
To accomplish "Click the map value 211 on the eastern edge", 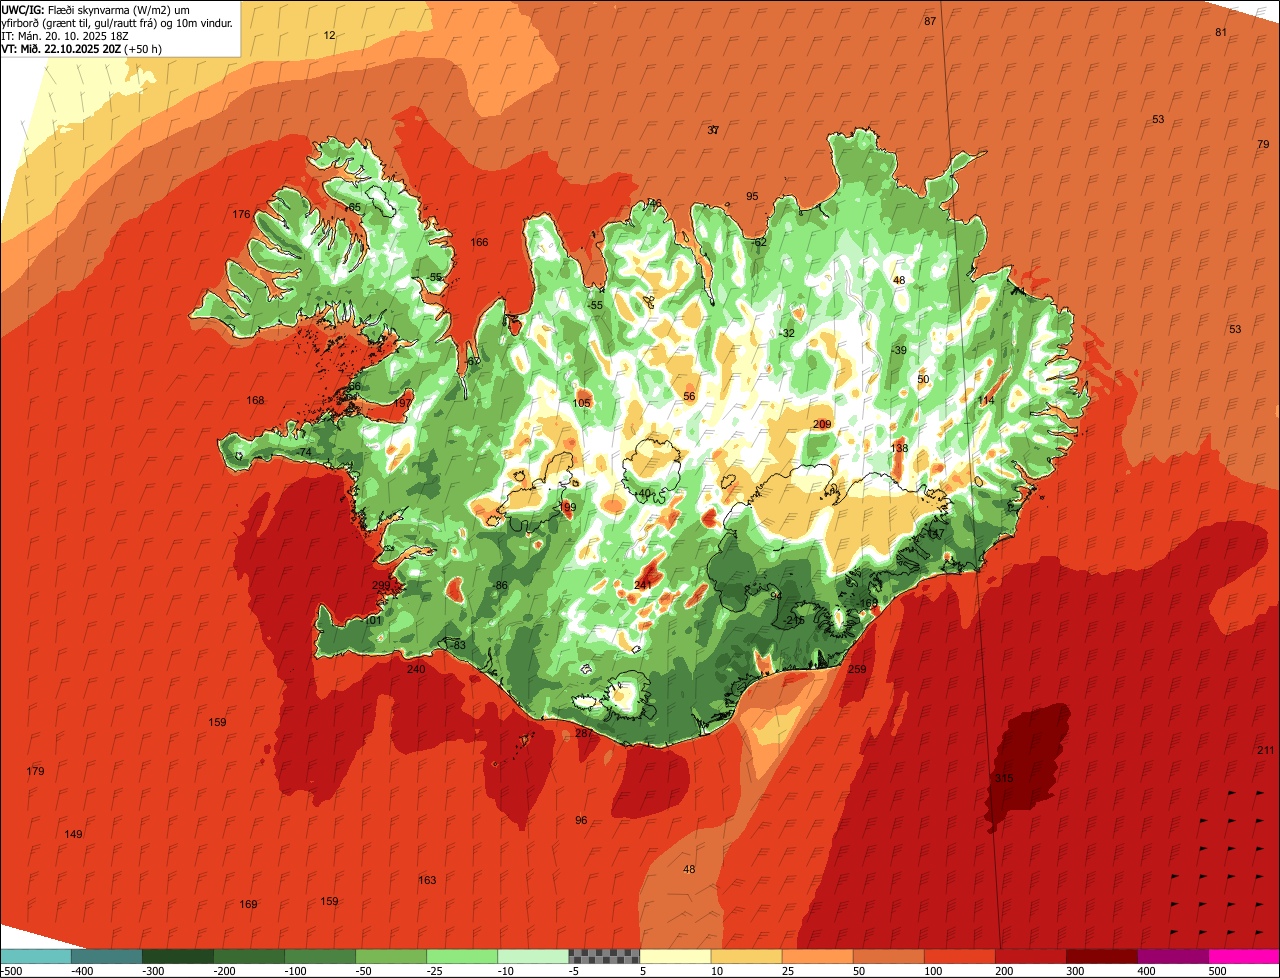I will [x=1266, y=751].
